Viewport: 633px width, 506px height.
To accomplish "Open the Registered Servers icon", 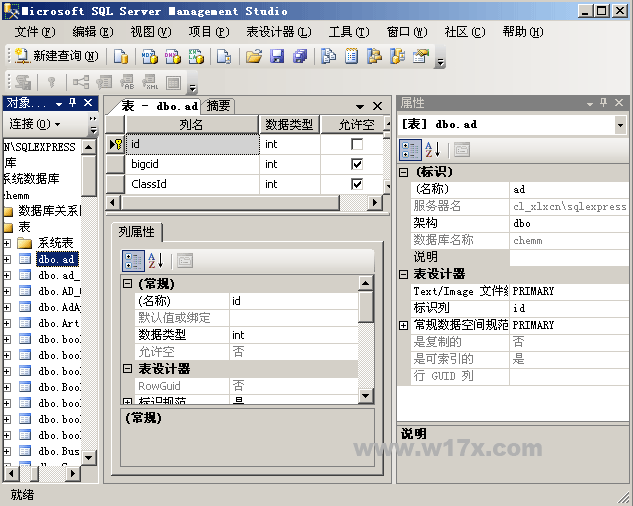I will (328, 56).
